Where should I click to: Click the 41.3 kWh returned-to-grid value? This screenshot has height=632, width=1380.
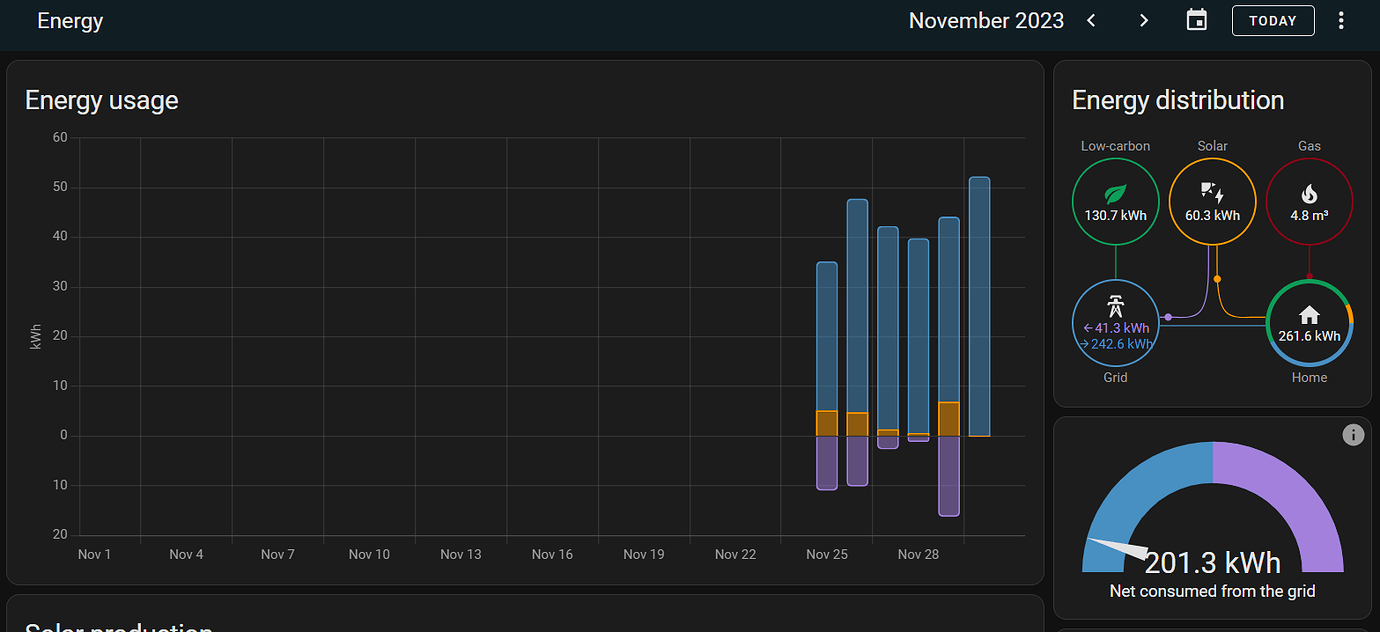pos(1116,328)
